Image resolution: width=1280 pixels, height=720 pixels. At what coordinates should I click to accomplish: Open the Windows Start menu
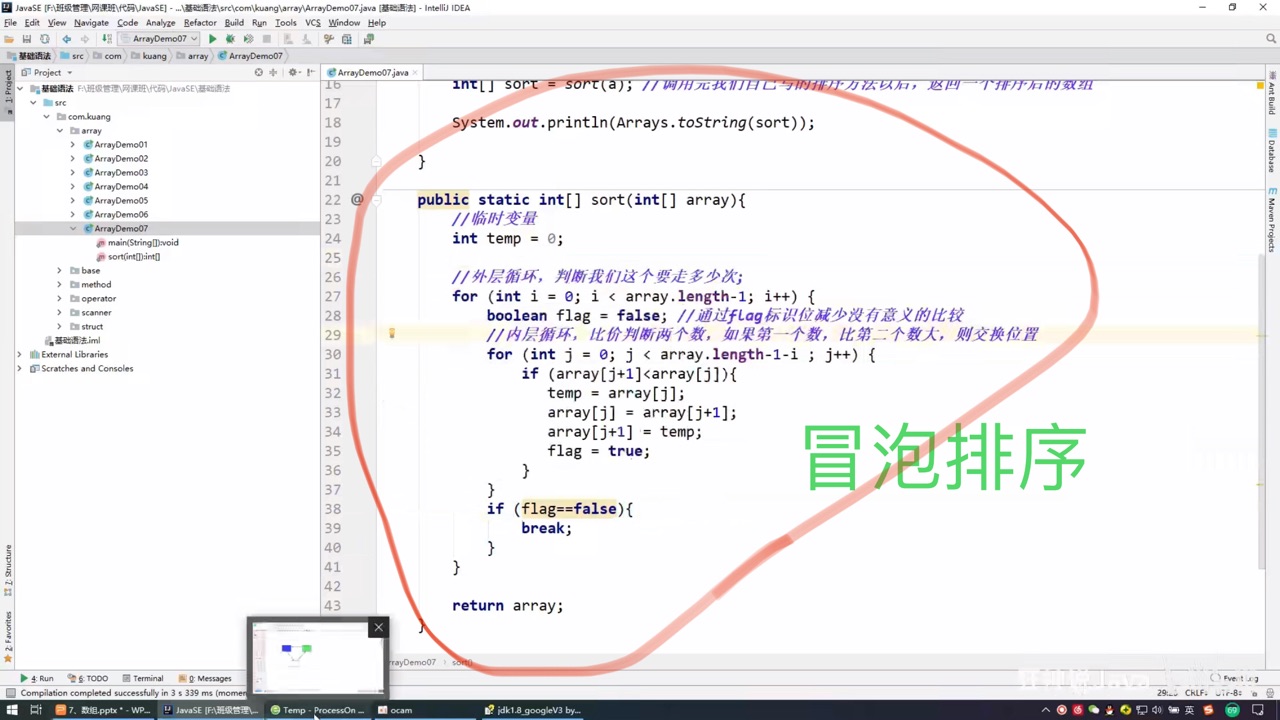click(12, 710)
